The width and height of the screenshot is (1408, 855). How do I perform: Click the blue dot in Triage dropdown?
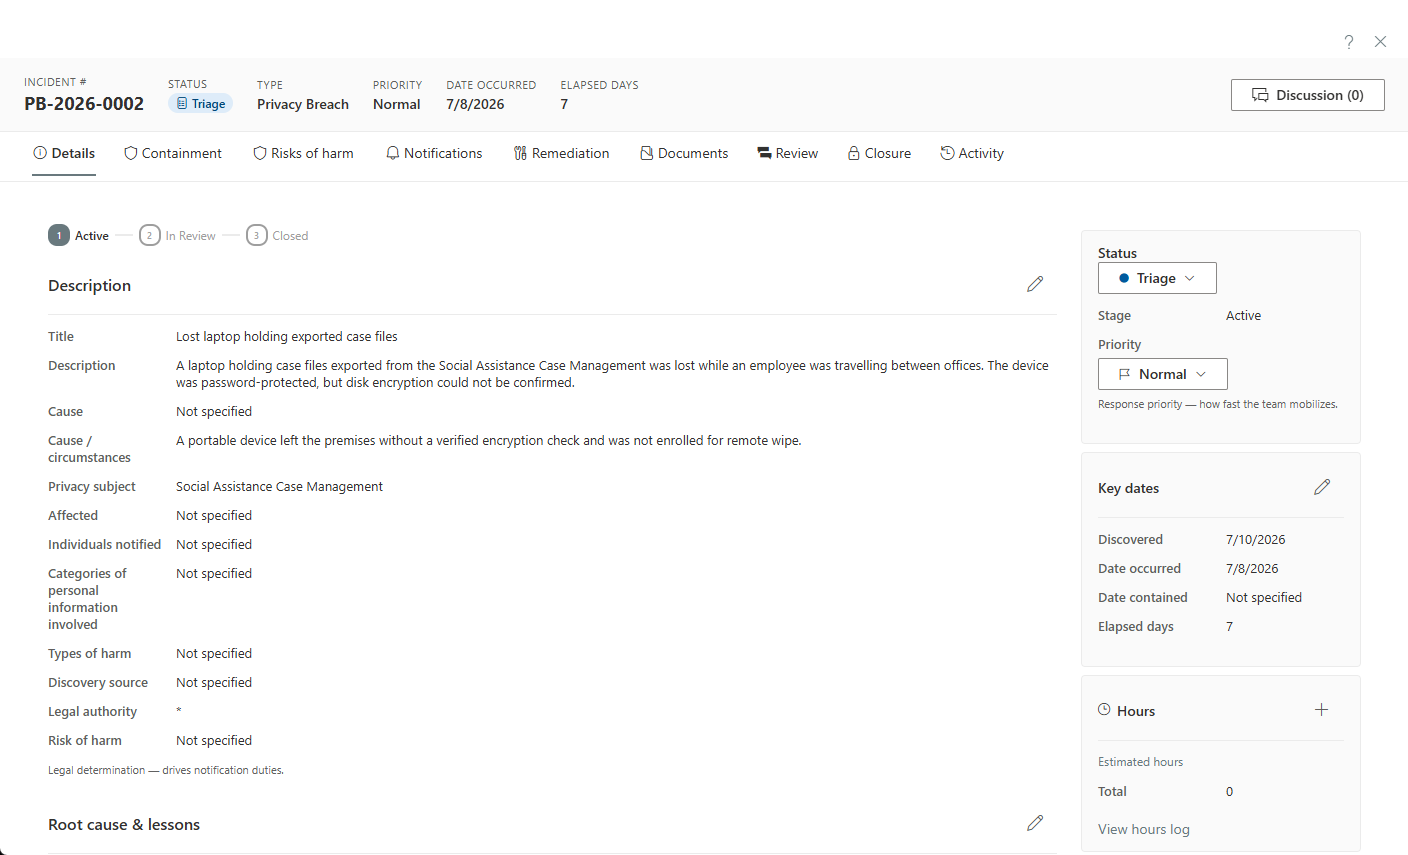click(1124, 278)
